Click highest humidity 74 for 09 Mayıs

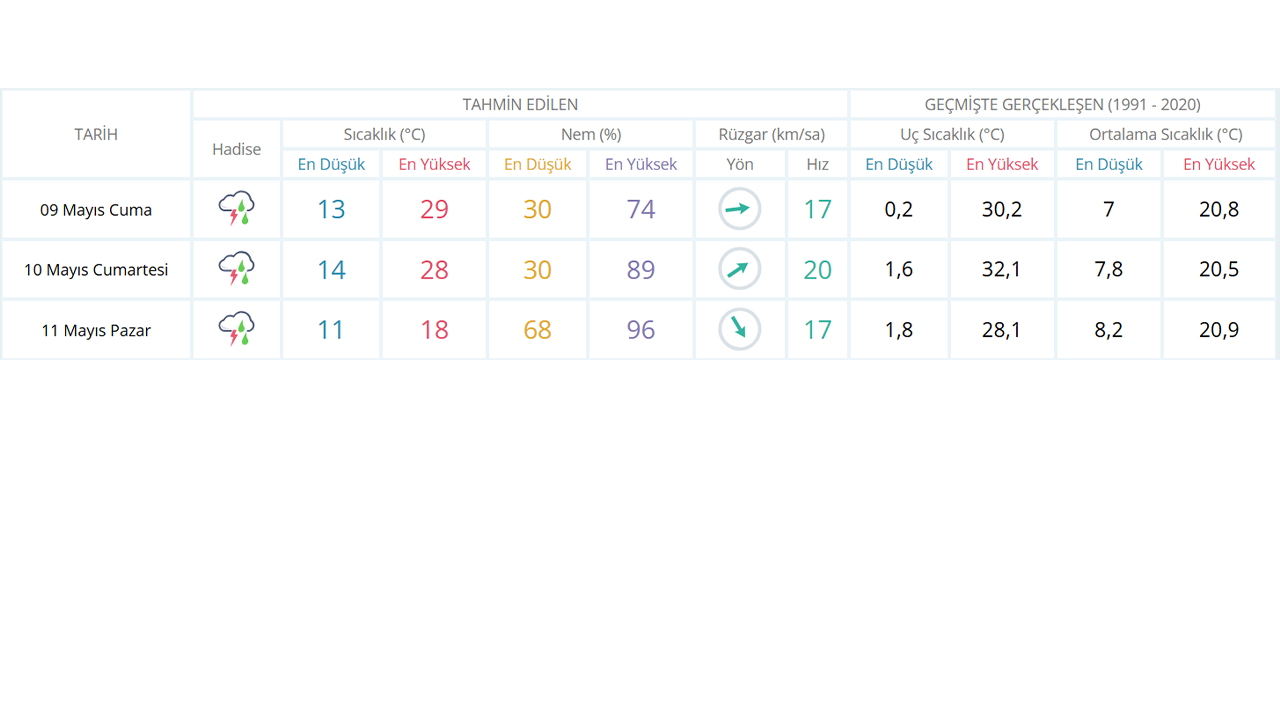click(641, 209)
